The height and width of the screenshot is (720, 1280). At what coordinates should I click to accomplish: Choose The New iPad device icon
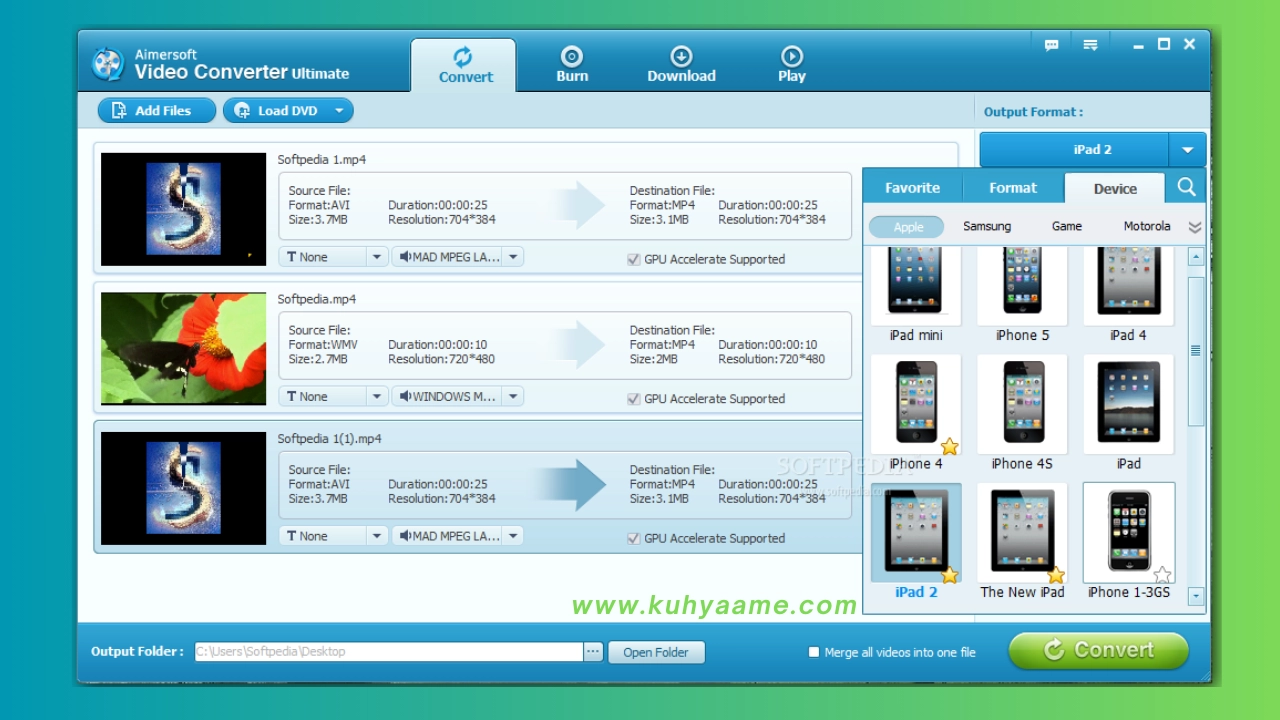click(x=1022, y=533)
